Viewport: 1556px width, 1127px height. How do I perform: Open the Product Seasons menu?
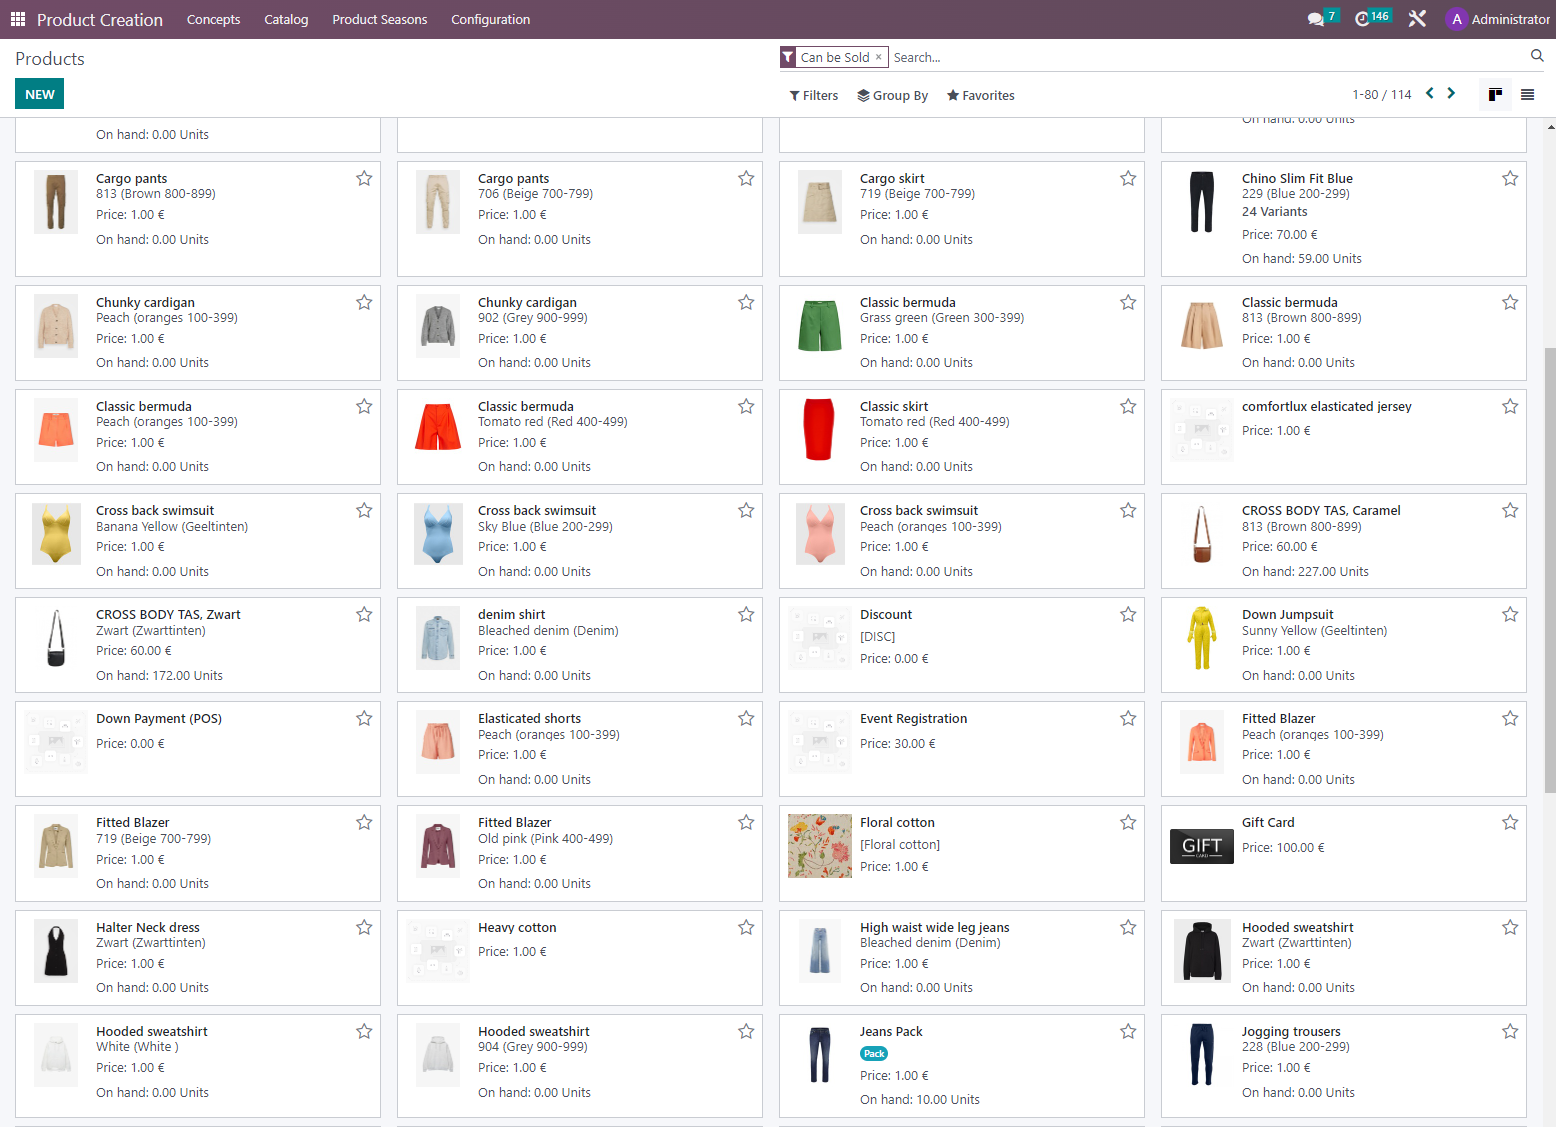(379, 20)
